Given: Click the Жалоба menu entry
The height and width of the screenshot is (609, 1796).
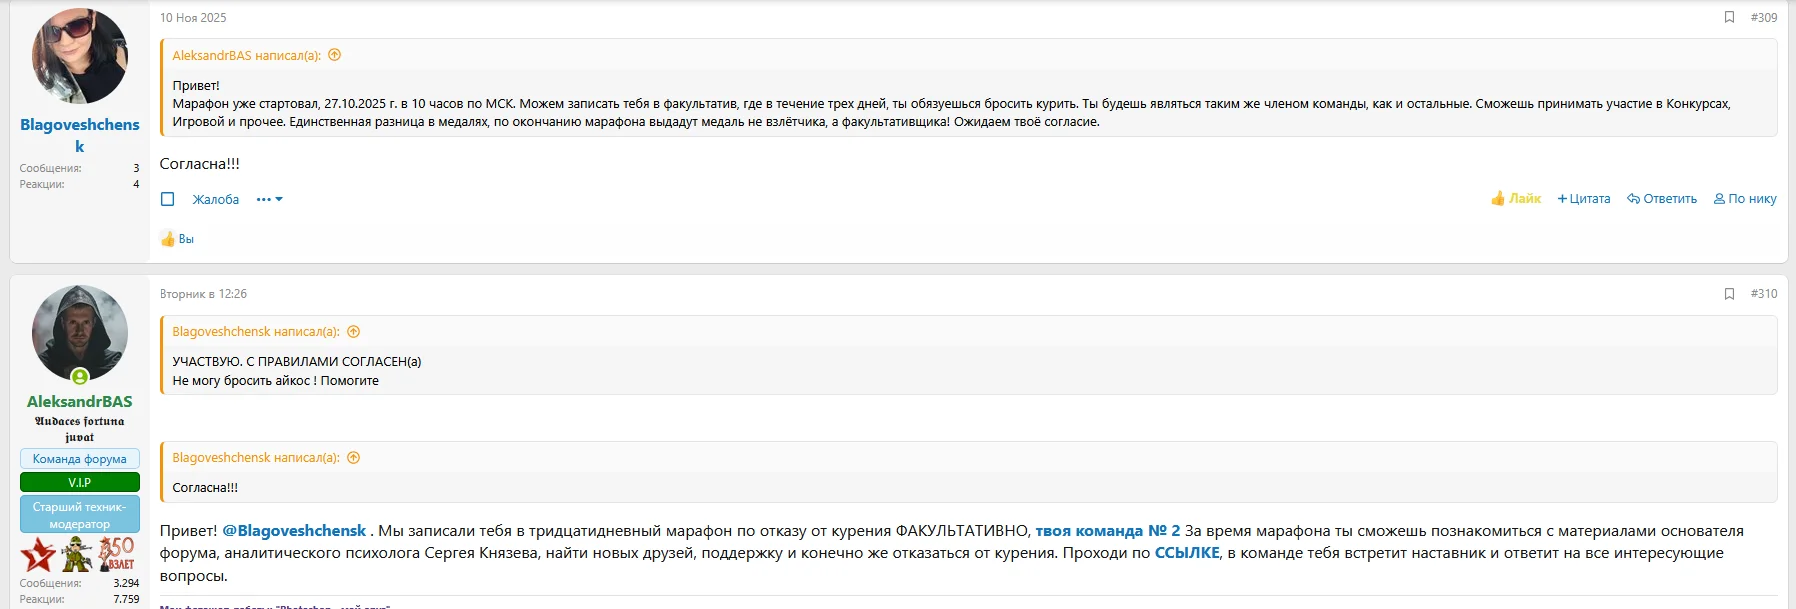Looking at the screenshot, I should point(216,199).
